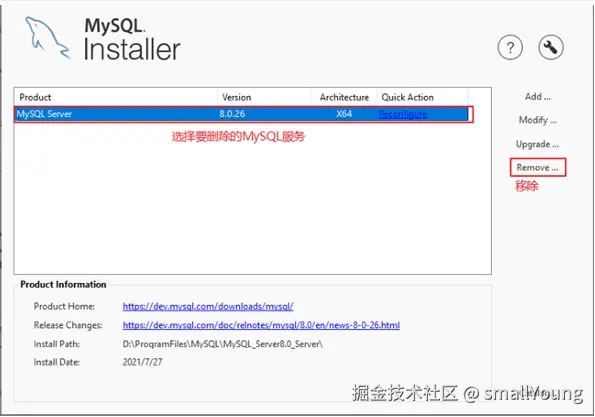595x417 pixels.
Task: Click version value 8.0.26
Action: (232, 114)
